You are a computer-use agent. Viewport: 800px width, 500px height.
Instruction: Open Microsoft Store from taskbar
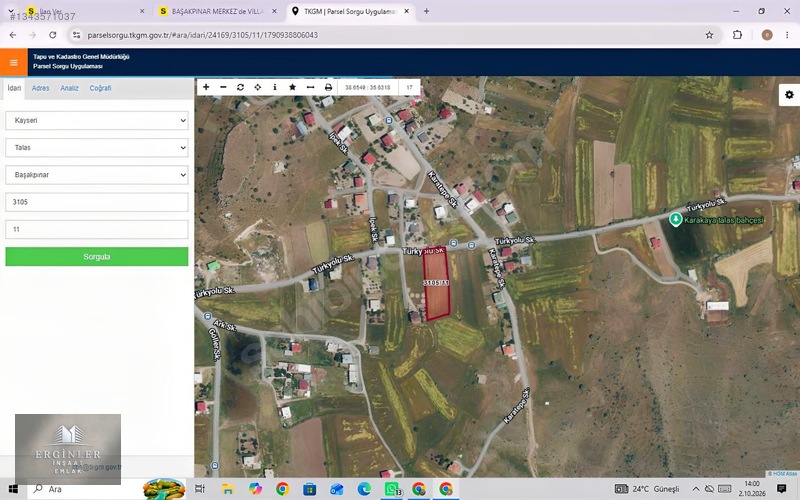(x=309, y=489)
